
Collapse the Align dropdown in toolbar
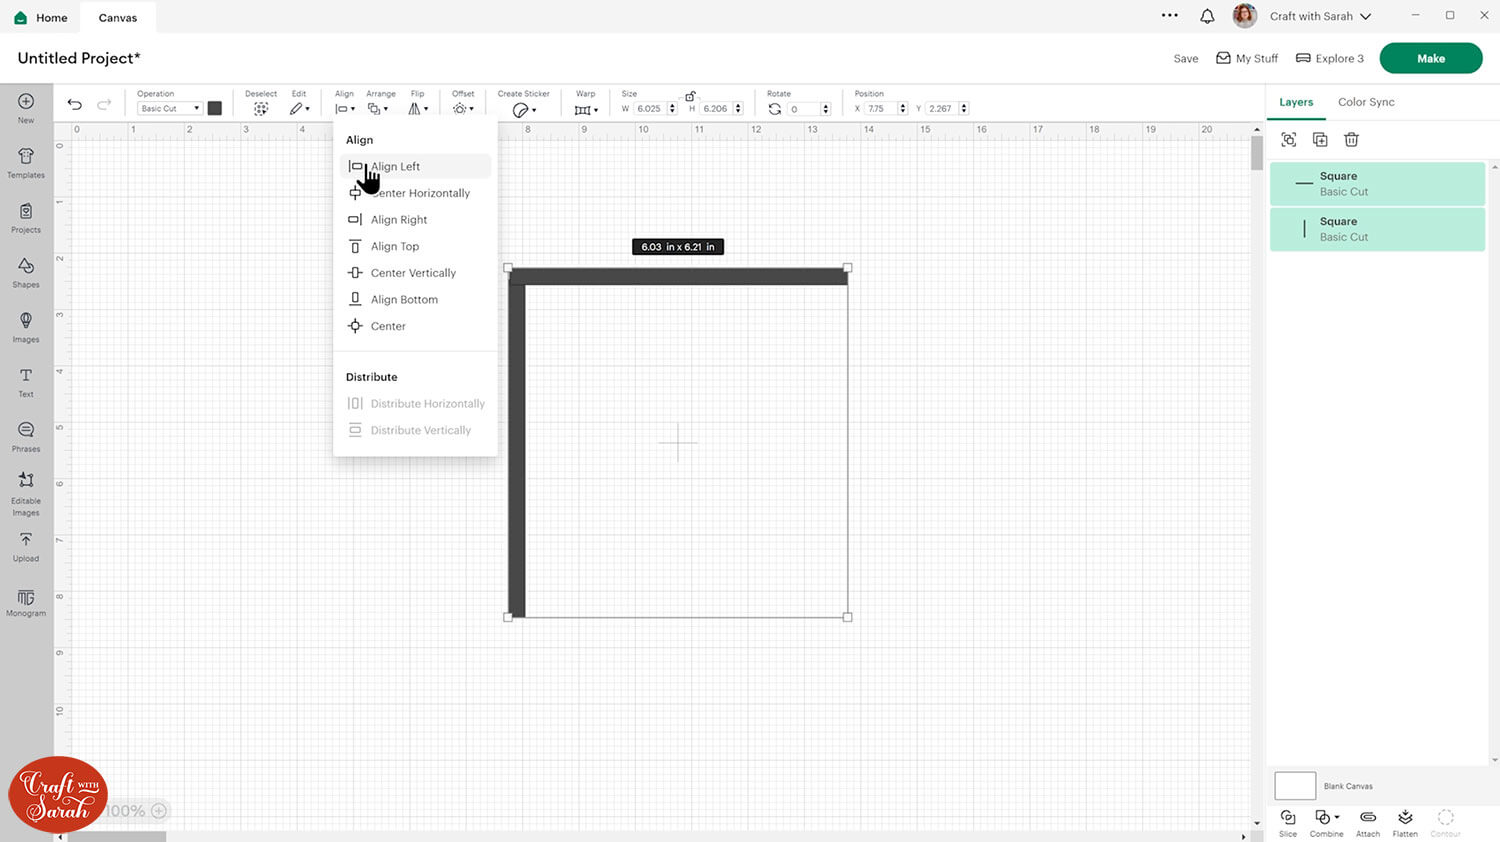pos(345,108)
